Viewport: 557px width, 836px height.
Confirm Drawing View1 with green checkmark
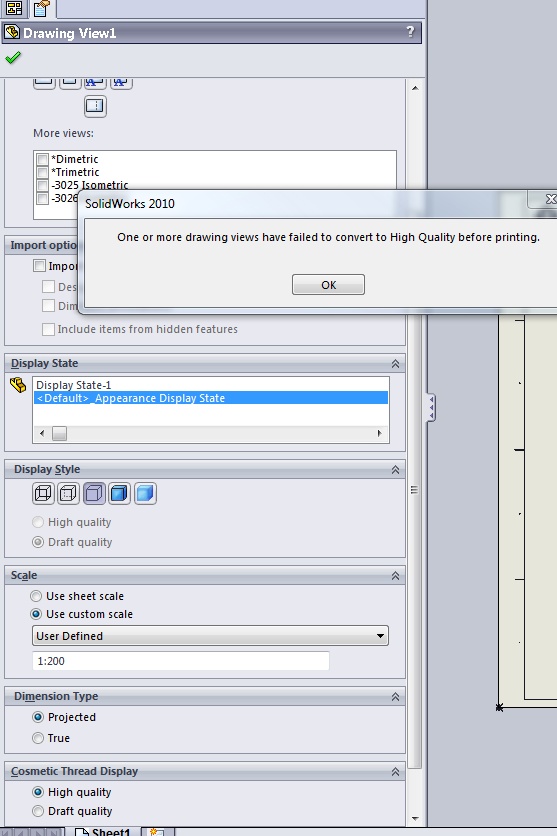click(x=13, y=58)
